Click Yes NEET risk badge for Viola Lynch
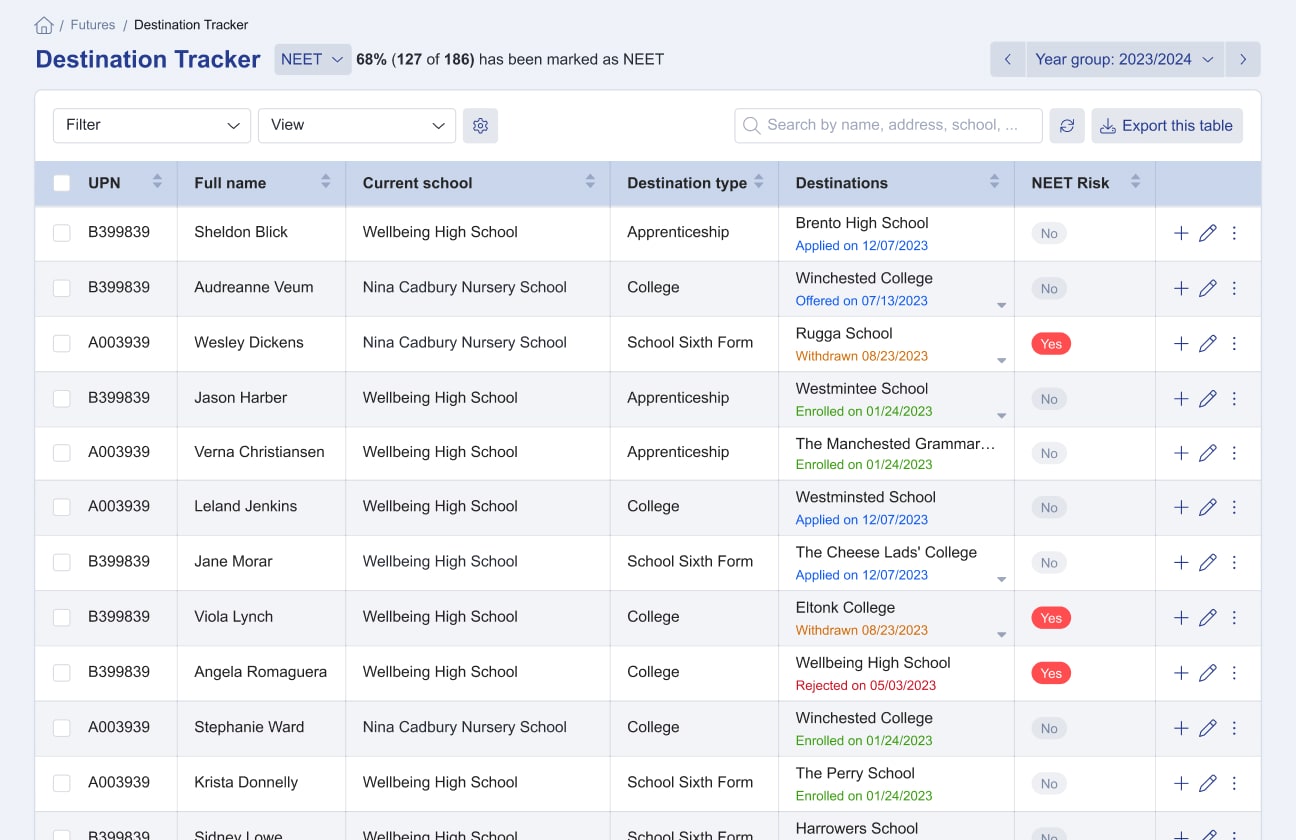Screen dimensions: 1296x840 pos(1051,618)
